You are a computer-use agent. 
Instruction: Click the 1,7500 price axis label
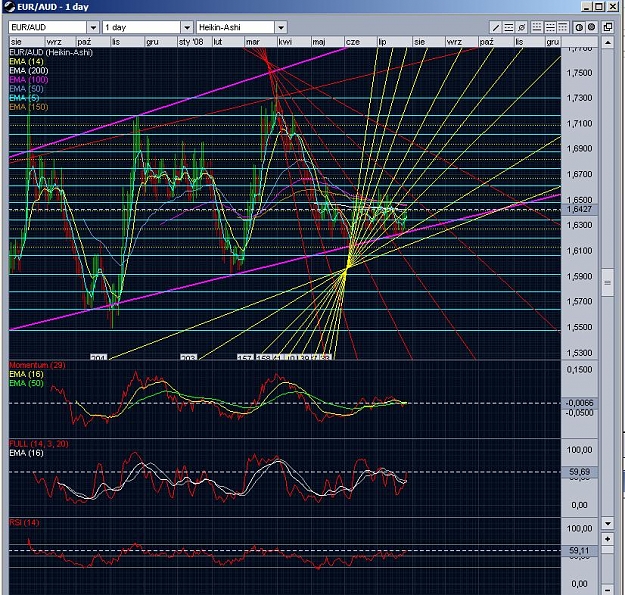point(580,73)
